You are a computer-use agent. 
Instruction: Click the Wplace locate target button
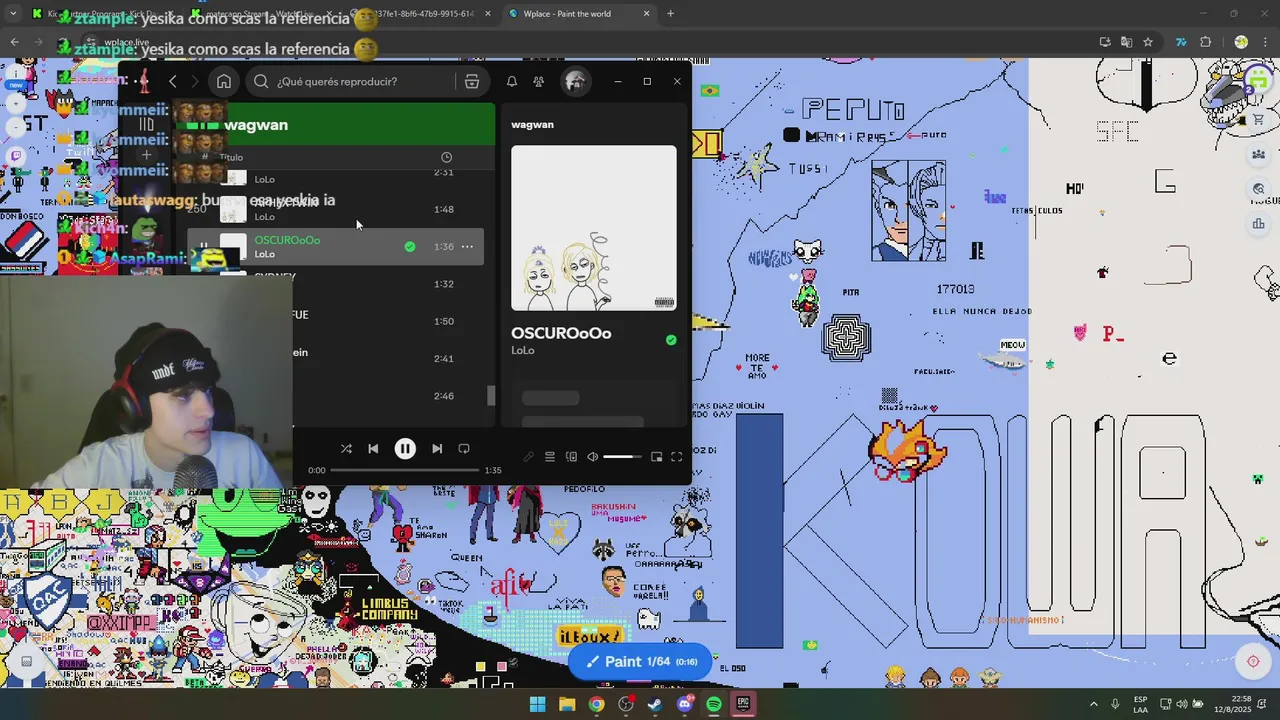[x=1253, y=661]
